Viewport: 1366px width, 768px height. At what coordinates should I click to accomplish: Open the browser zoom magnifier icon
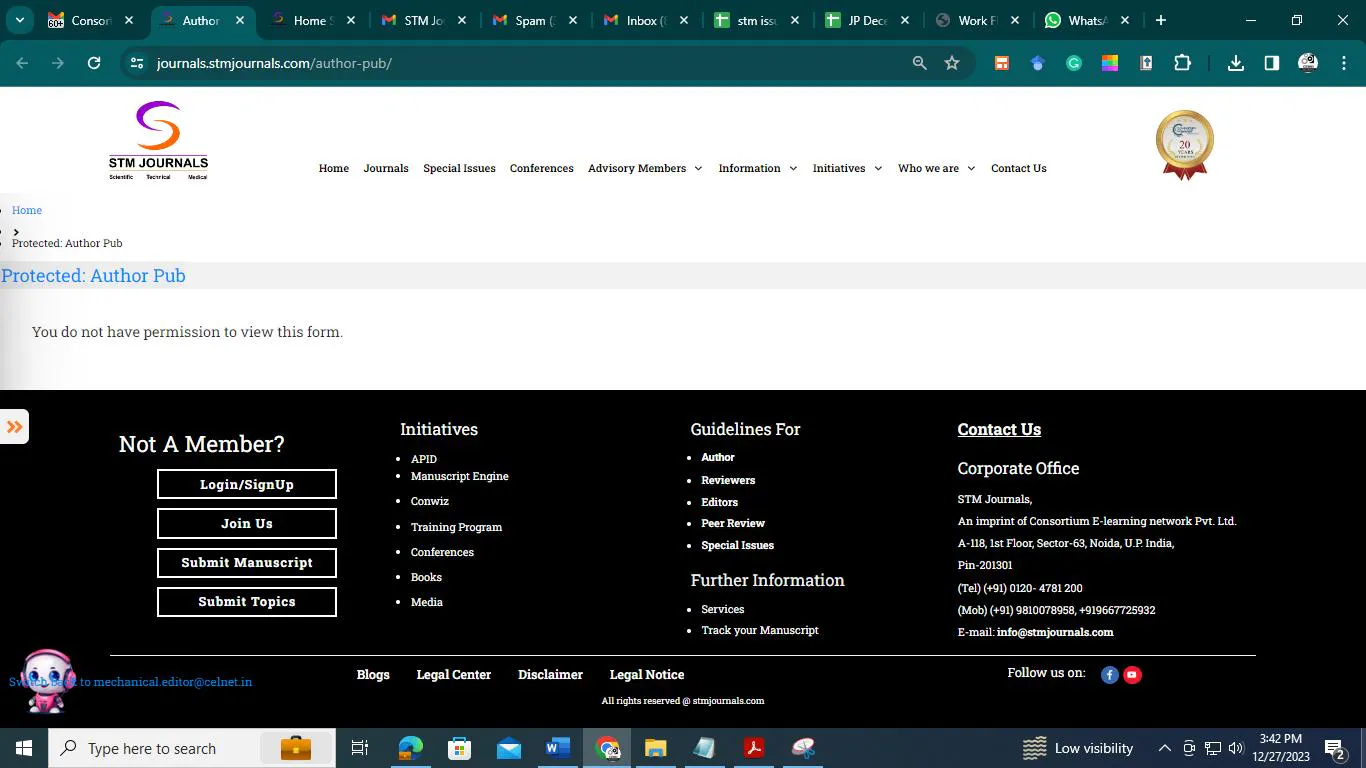[919, 63]
